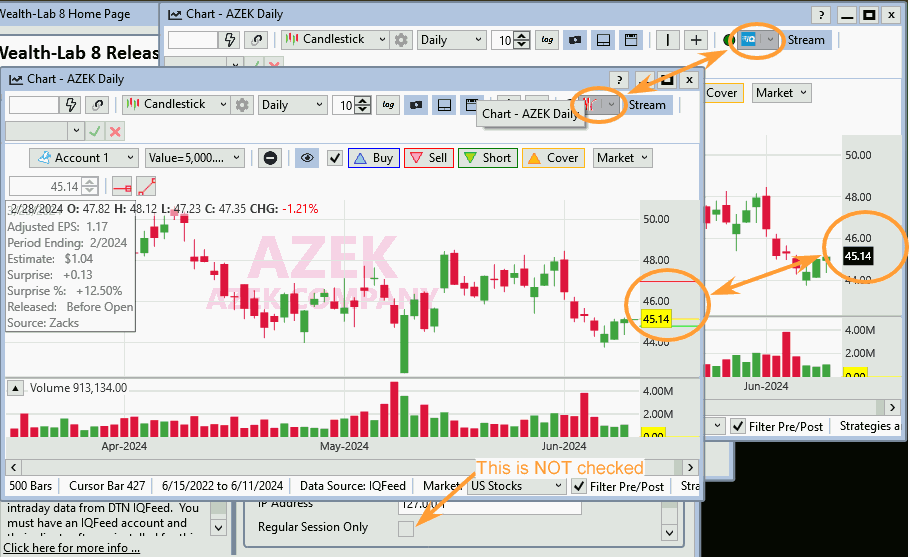Click the green checkmark accept icon
This screenshot has height=557, width=910.
[95, 132]
